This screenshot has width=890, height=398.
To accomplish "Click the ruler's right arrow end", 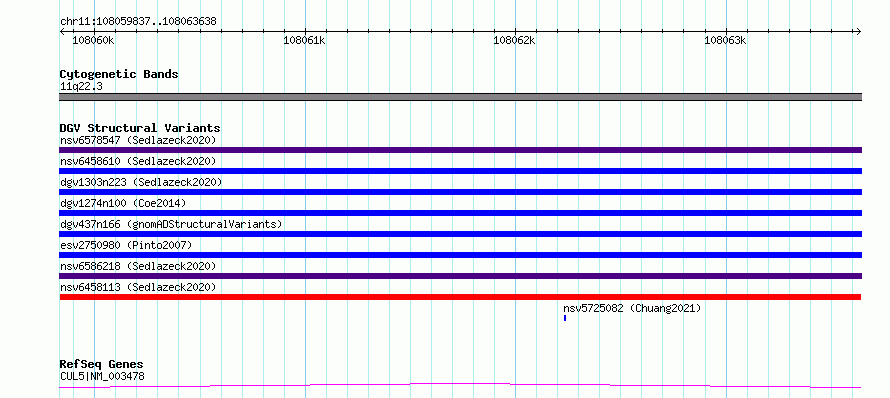I will pos(858,31).
